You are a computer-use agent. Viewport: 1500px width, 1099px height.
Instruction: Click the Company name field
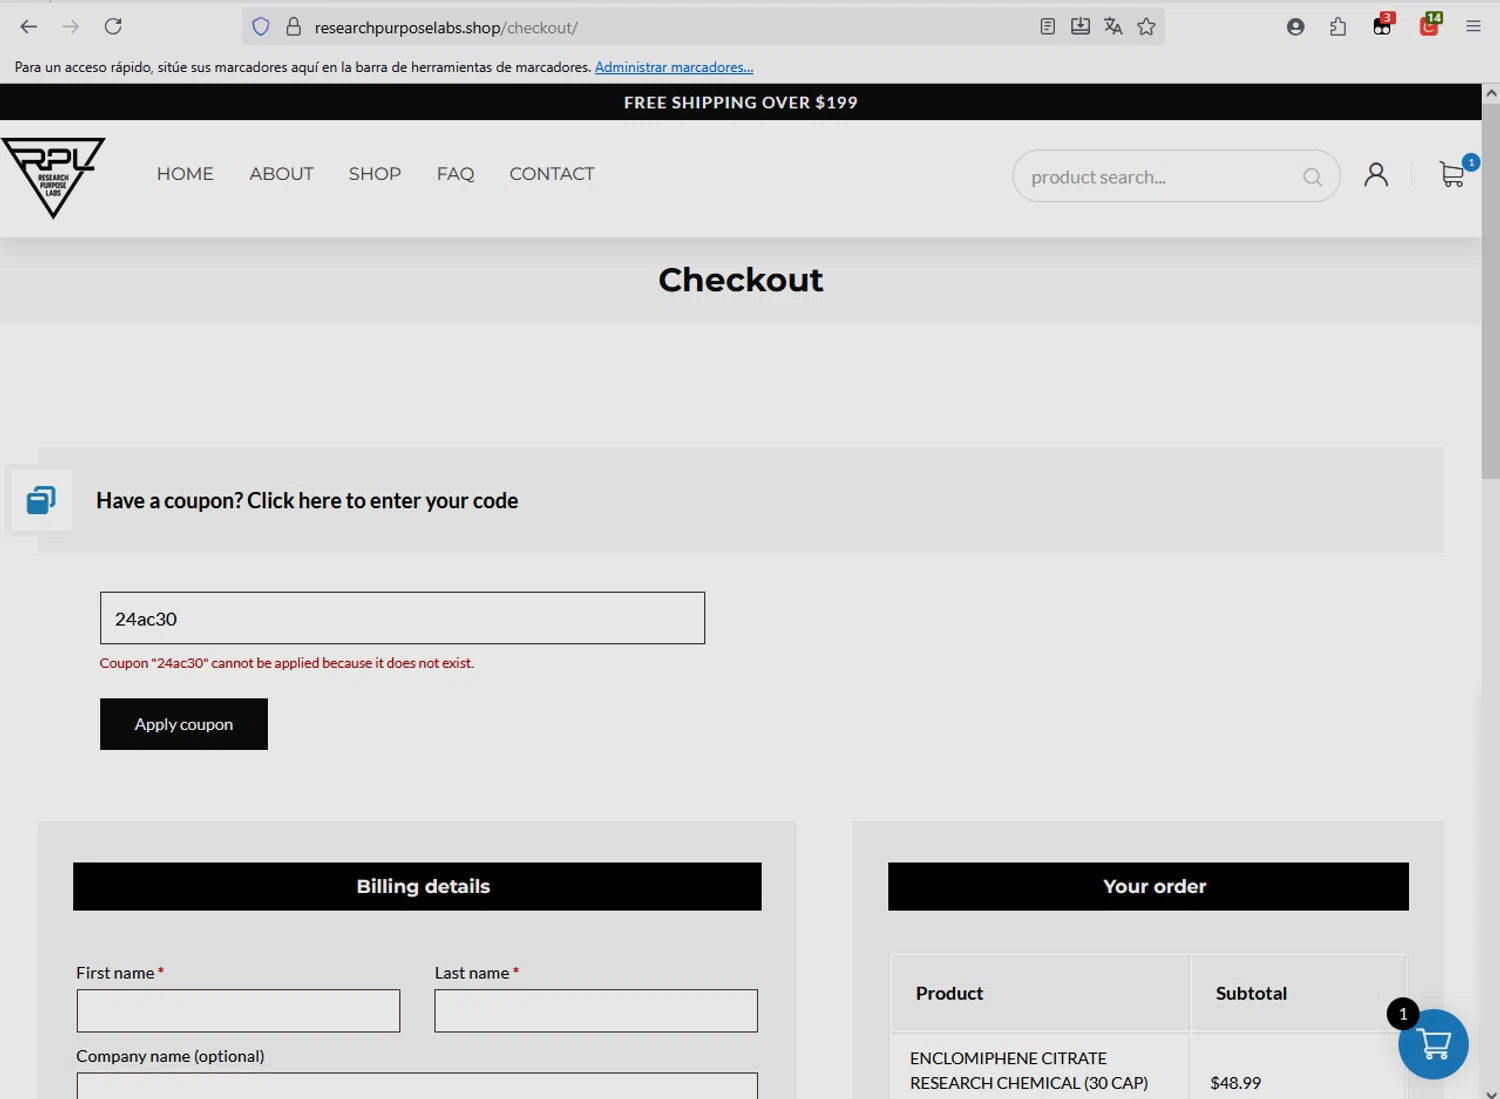click(417, 1086)
